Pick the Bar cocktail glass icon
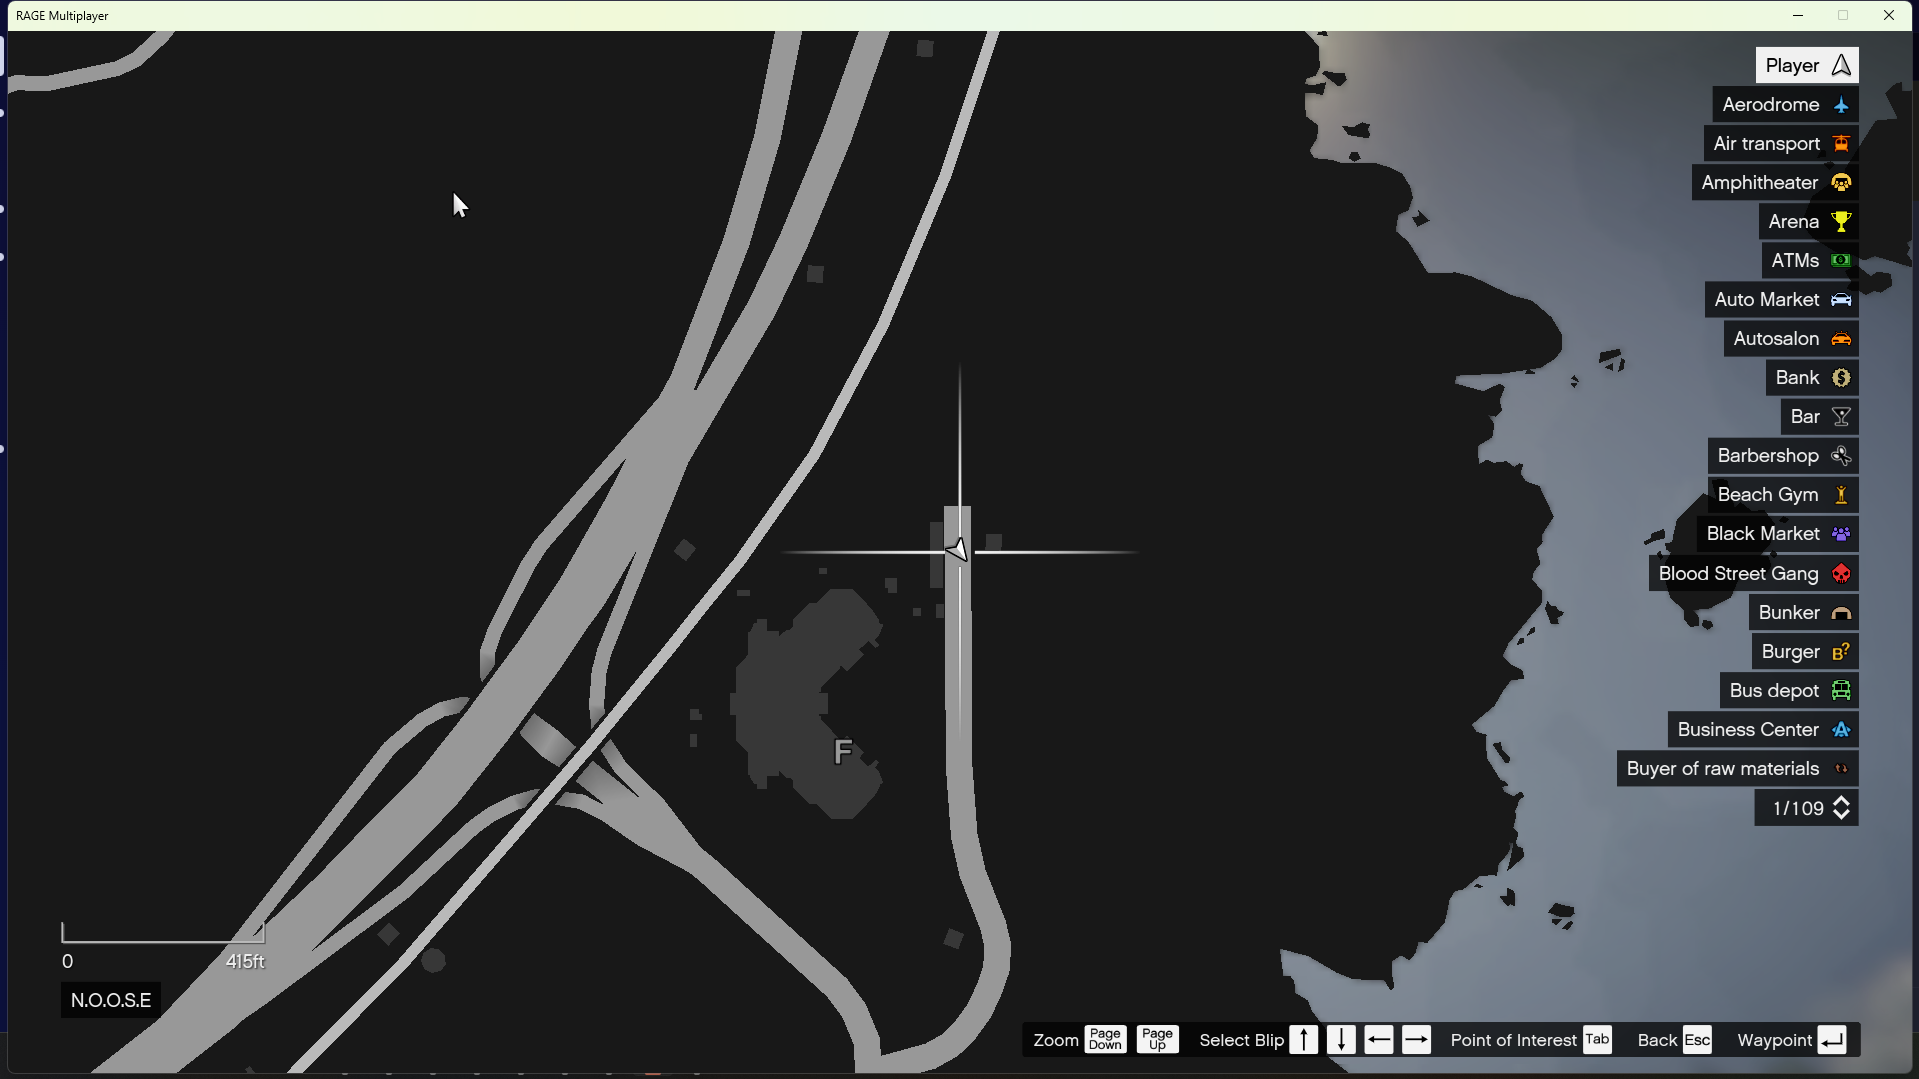The height and width of the screenshot is (1079, 1919). point(1841,417)
